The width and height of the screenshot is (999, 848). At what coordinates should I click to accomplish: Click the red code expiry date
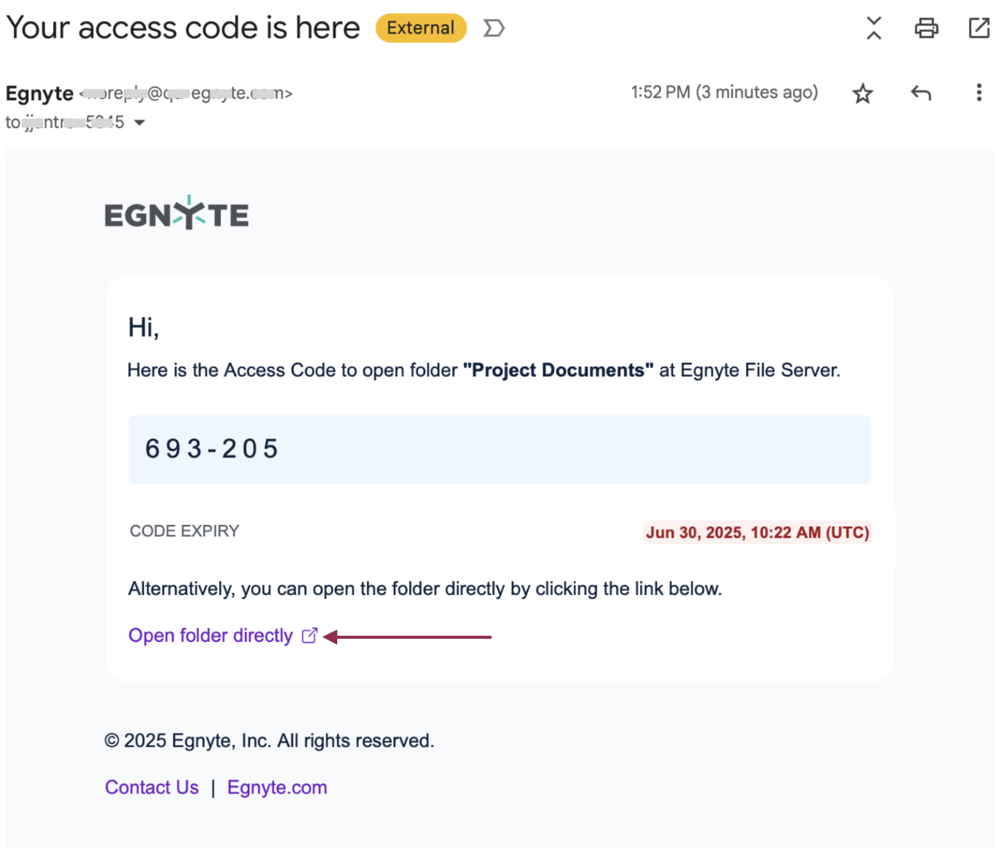[758, 533]
